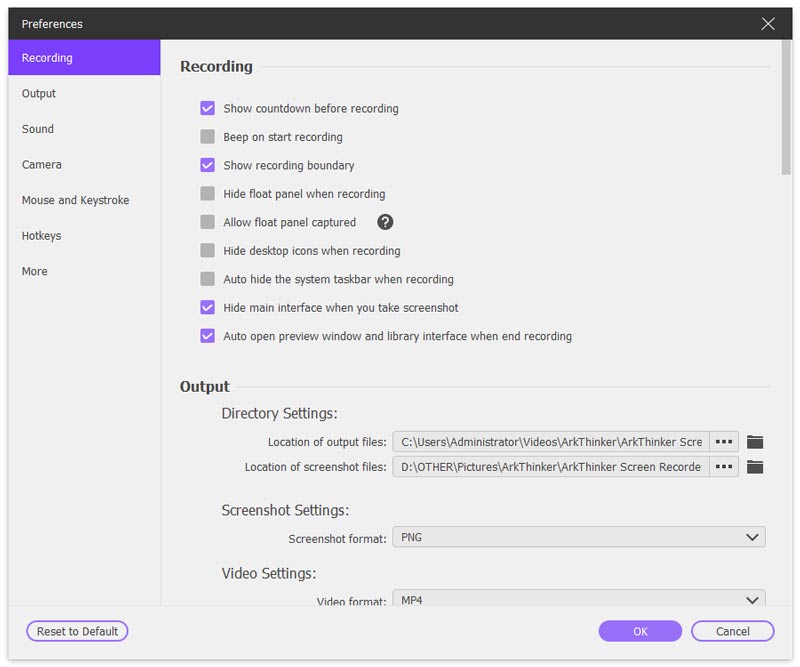Screen dimensions: 800x667
Task: Click the Preferences title text
Action: click(x=52, y=24)
